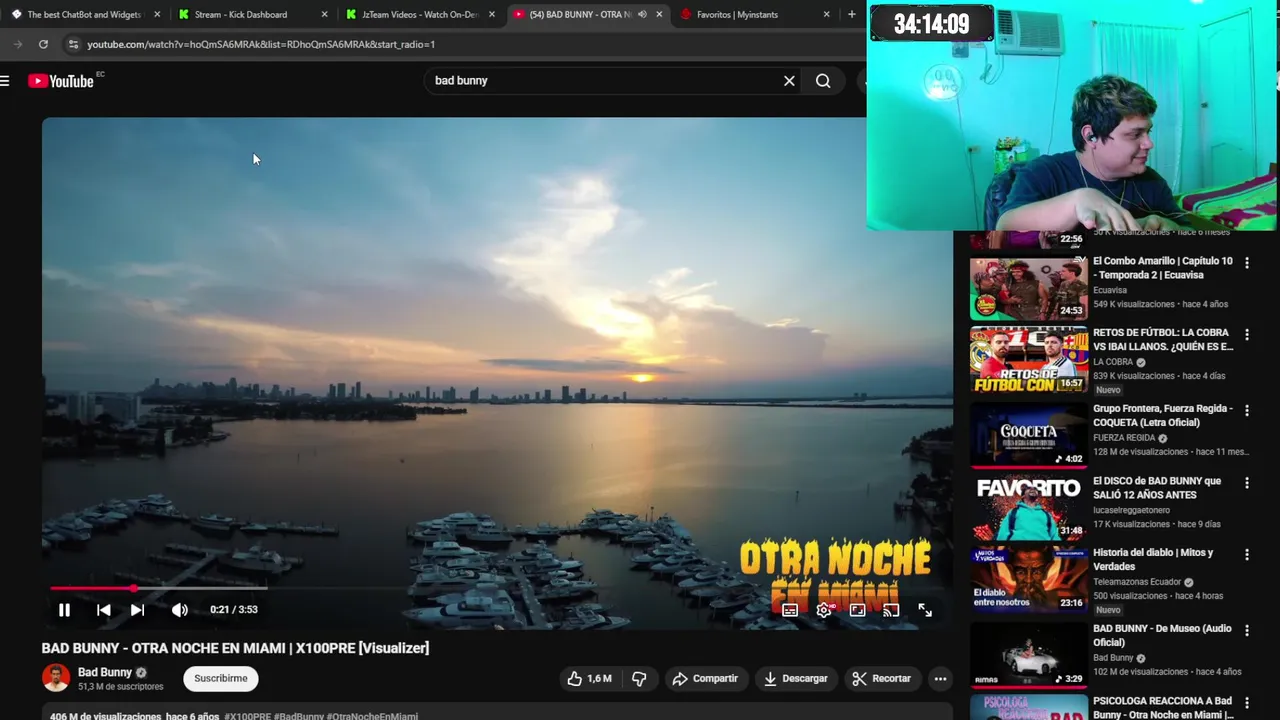Open options for El DISCO de BAD BUNNY
This screenshot has height=720, width=1280.
click(x=1246, y=483)
